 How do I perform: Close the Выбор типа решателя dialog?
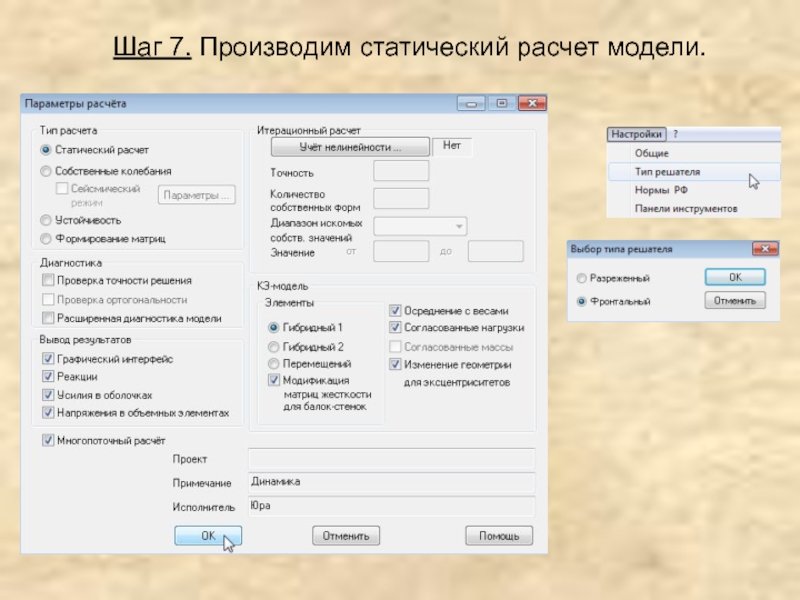coord(765,249)
